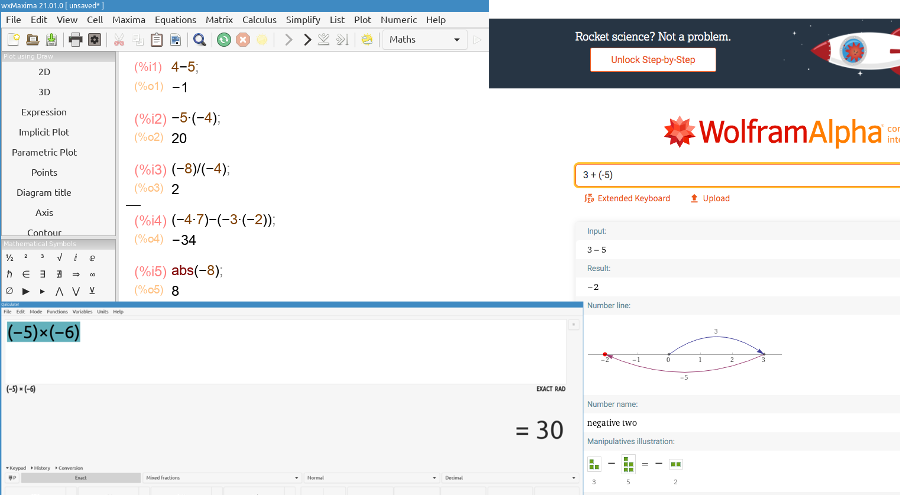Insert the Planck constant h symbol

pyautogui.click(x=9, y=274)
